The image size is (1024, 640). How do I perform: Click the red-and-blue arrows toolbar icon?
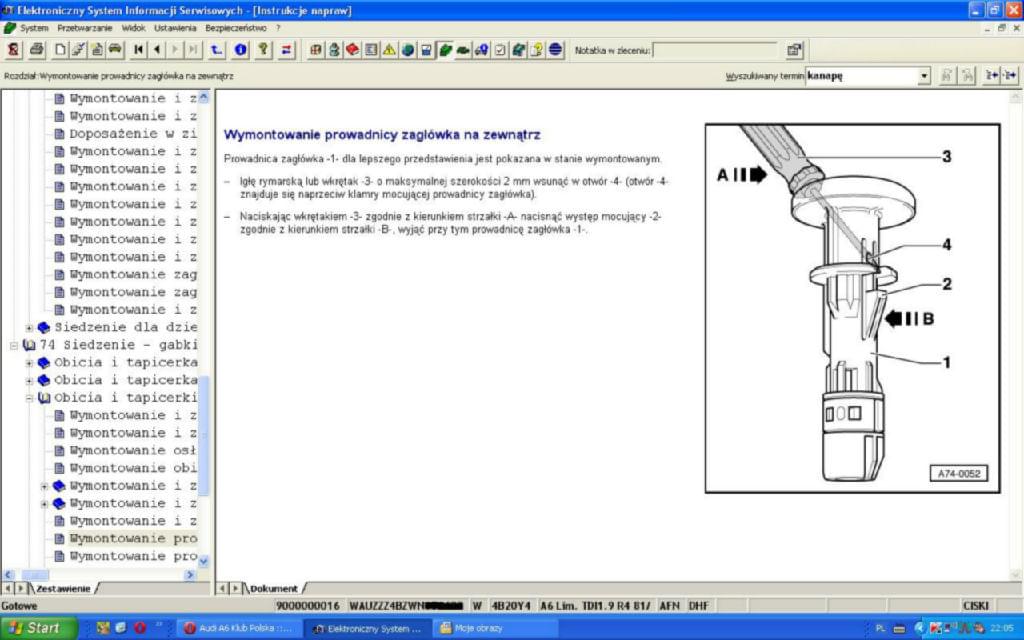pyautogui.click(x=287, y=50)
